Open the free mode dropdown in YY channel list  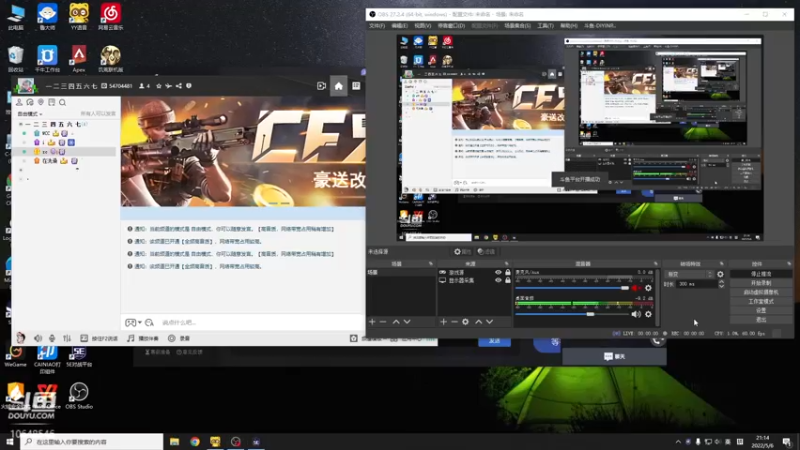click(30, 114)
